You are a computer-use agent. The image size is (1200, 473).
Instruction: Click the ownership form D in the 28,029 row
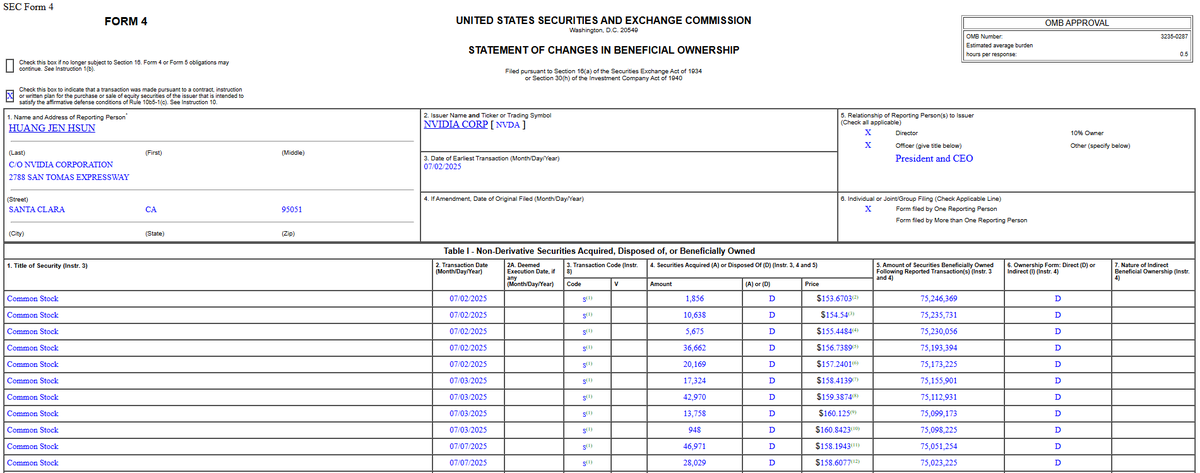(1057, 463)
